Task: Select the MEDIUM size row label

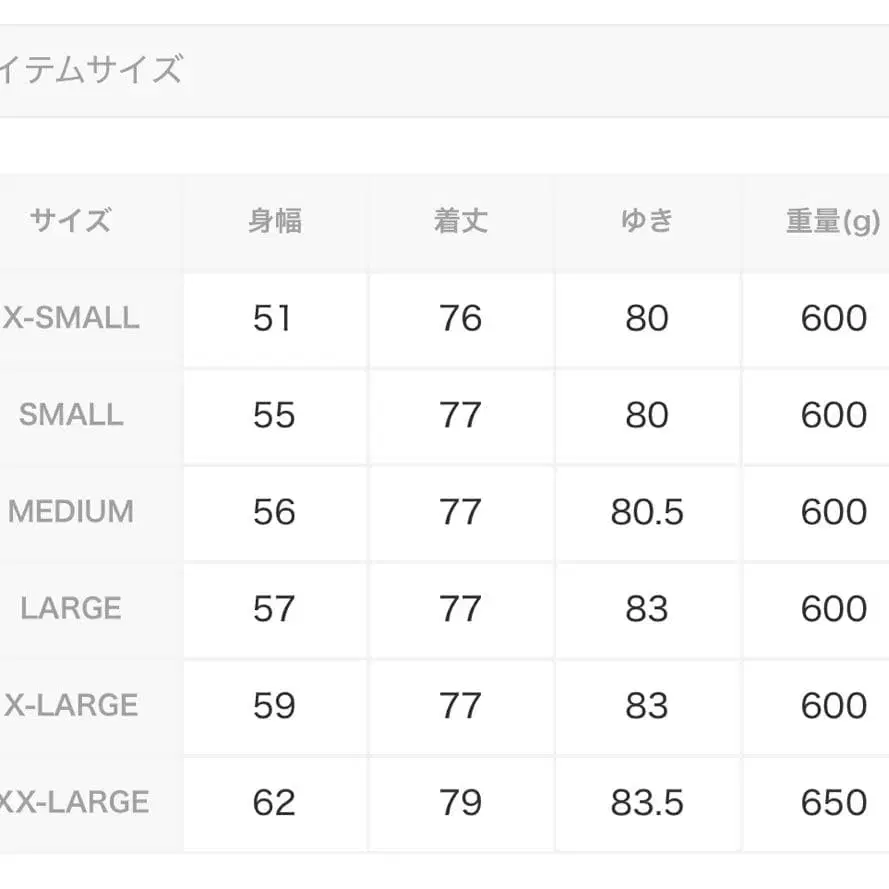Action: pyautogui.click(x=71, y=512)
